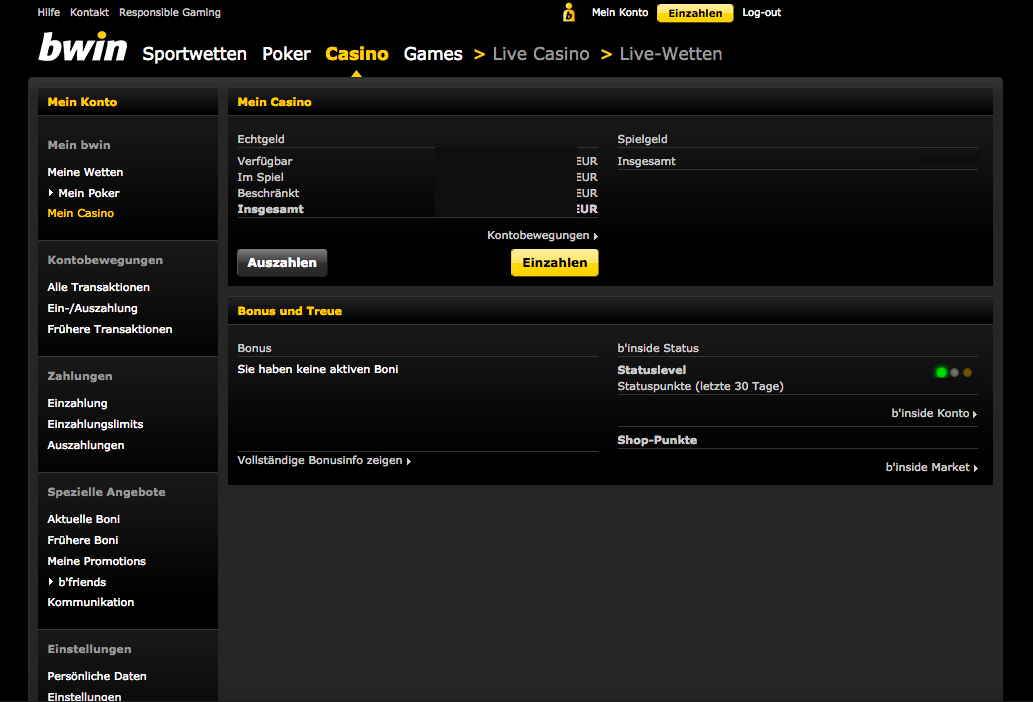Open Kontobewegungen link under balances

click(x=542, y=235)
